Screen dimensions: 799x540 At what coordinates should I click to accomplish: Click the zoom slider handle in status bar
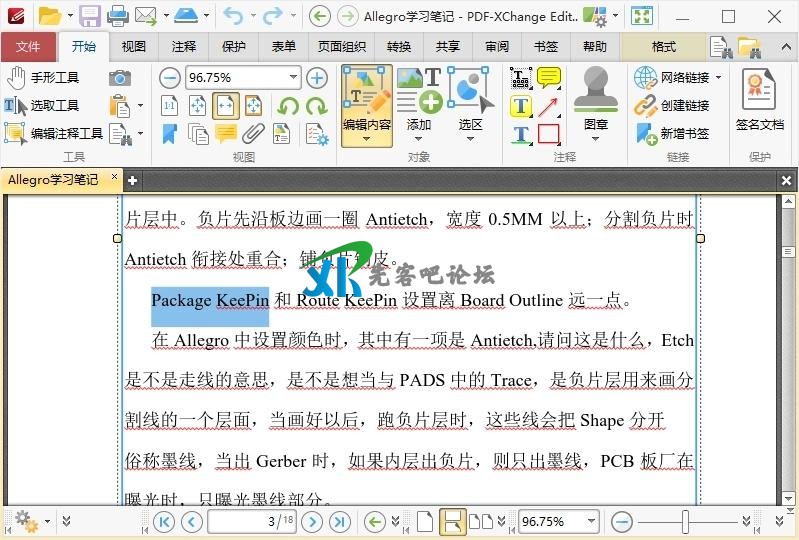(685, 522)
